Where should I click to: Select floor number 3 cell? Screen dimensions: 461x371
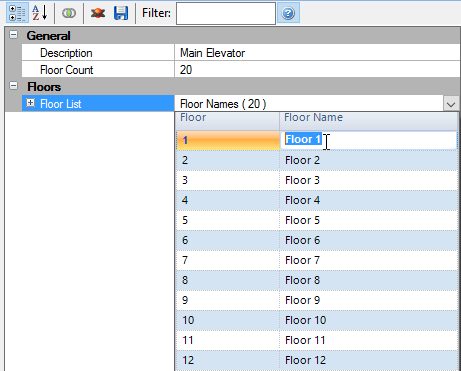click(x=228, y=180)
